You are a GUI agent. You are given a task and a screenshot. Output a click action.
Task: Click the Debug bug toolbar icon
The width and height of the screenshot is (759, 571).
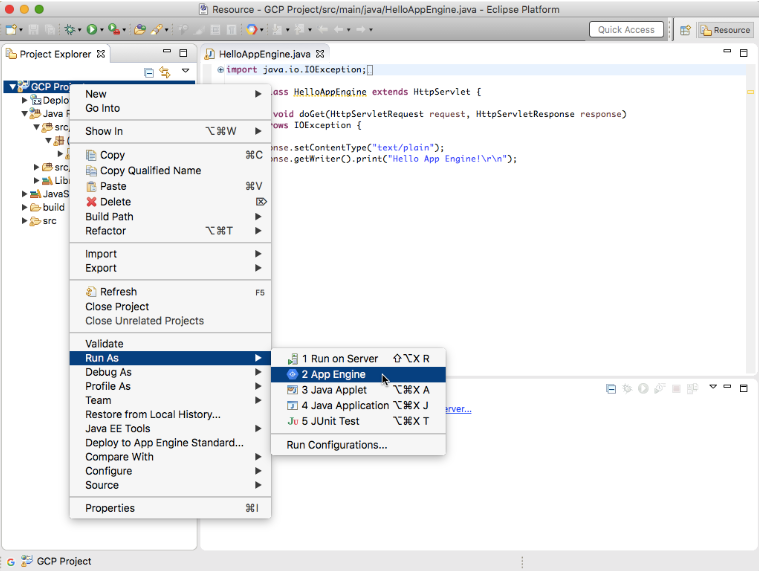click(71, 30)
